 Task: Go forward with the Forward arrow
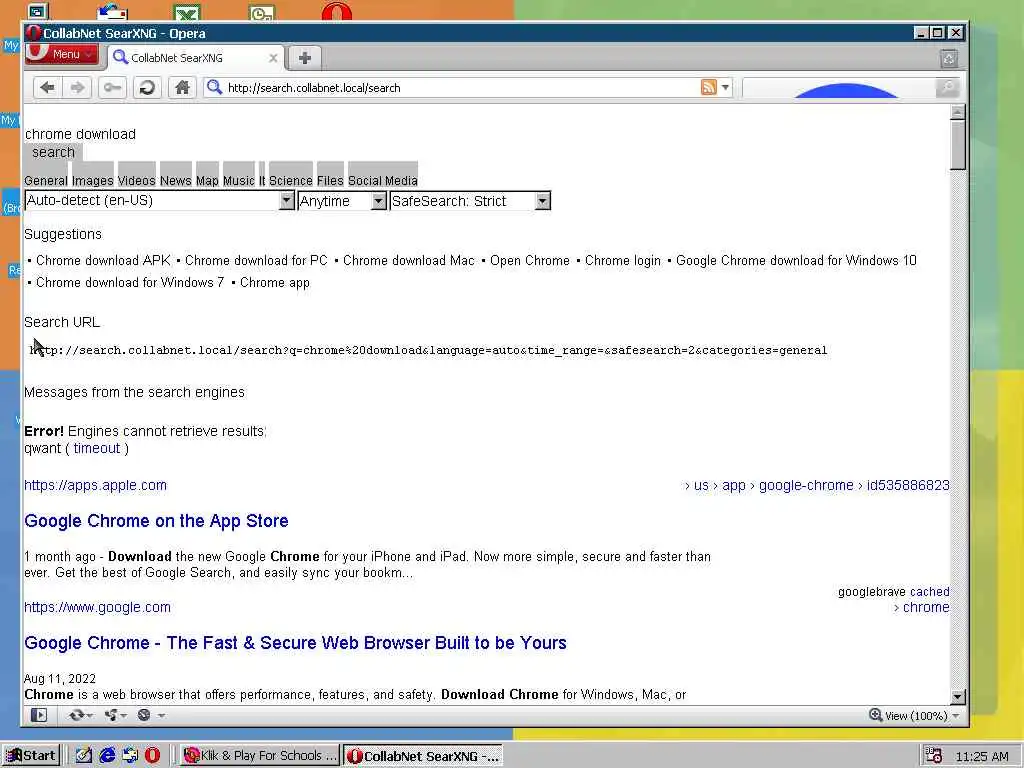tap(77, 88)
